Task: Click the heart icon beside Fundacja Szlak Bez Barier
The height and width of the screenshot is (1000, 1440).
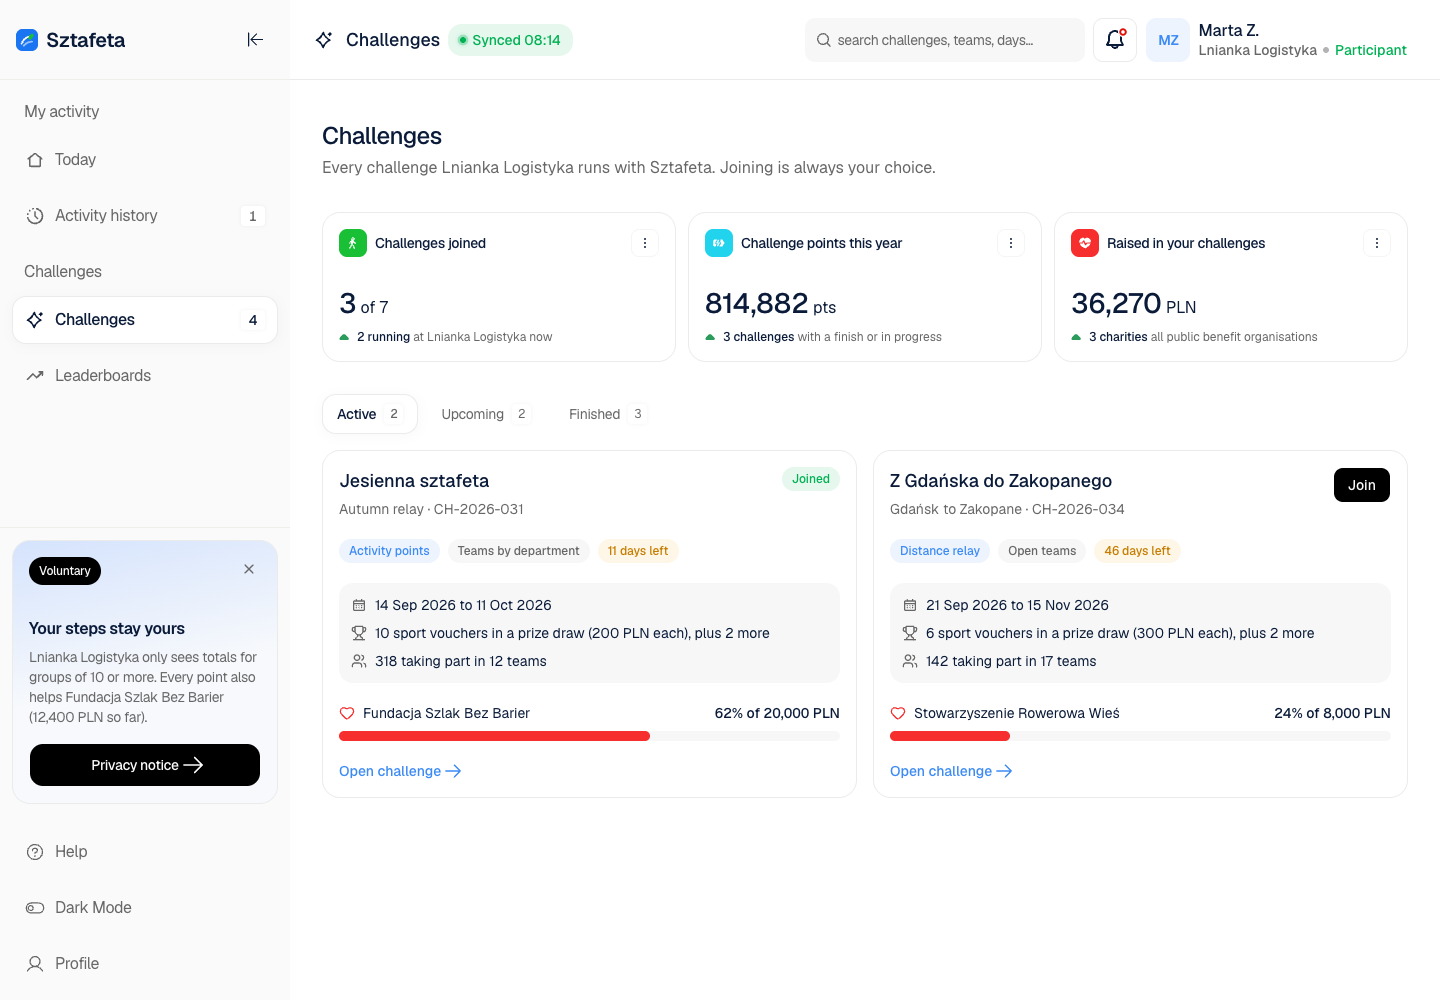Action: pos(347,713)
